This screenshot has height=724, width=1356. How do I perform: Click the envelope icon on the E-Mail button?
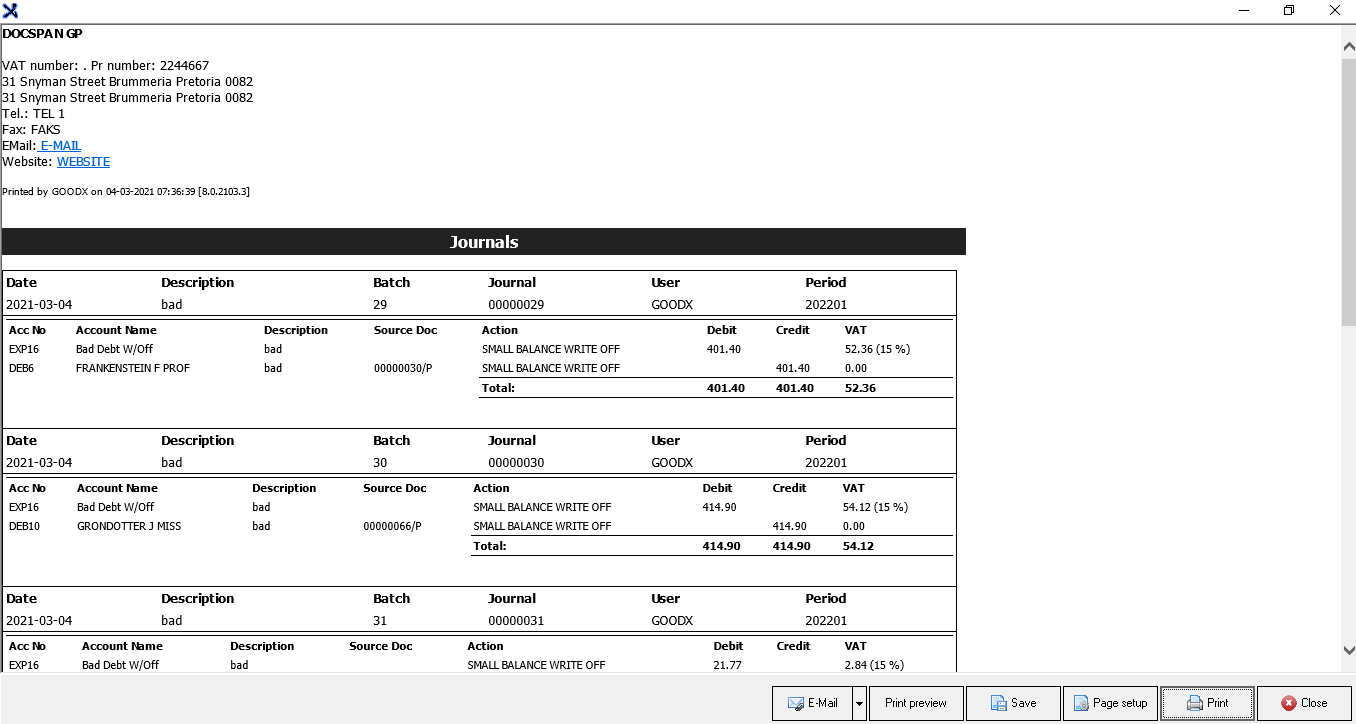coord(795,703)
